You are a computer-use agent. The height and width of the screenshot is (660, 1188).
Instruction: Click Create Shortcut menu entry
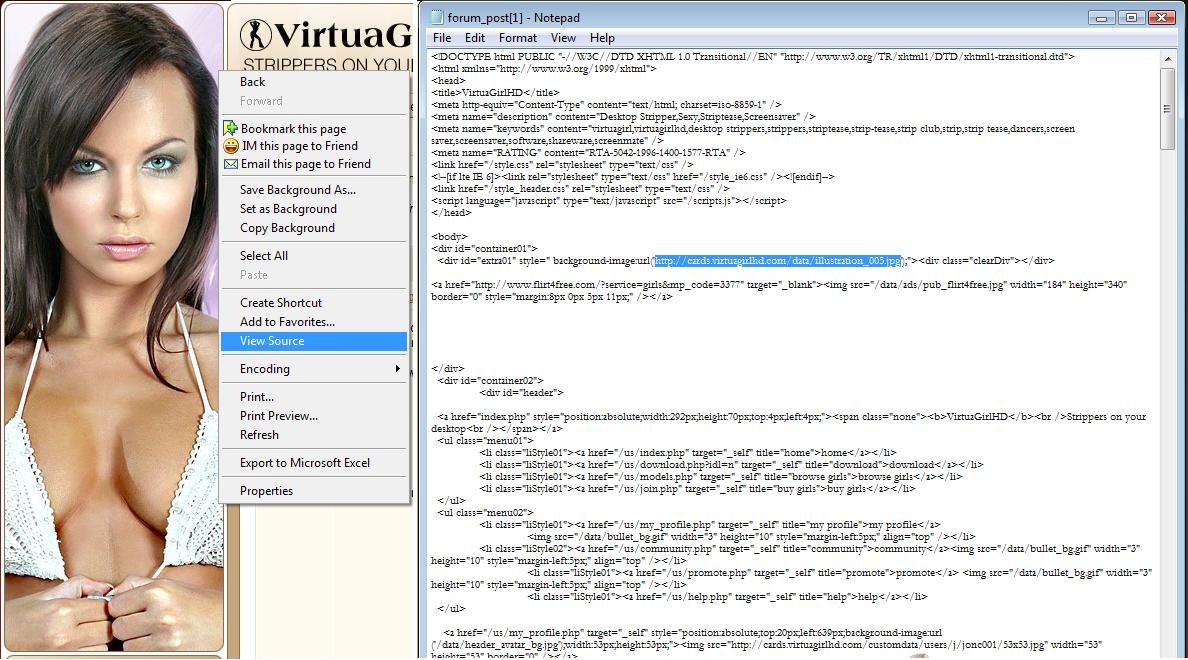pyautogui.click(x=280, y=303)
